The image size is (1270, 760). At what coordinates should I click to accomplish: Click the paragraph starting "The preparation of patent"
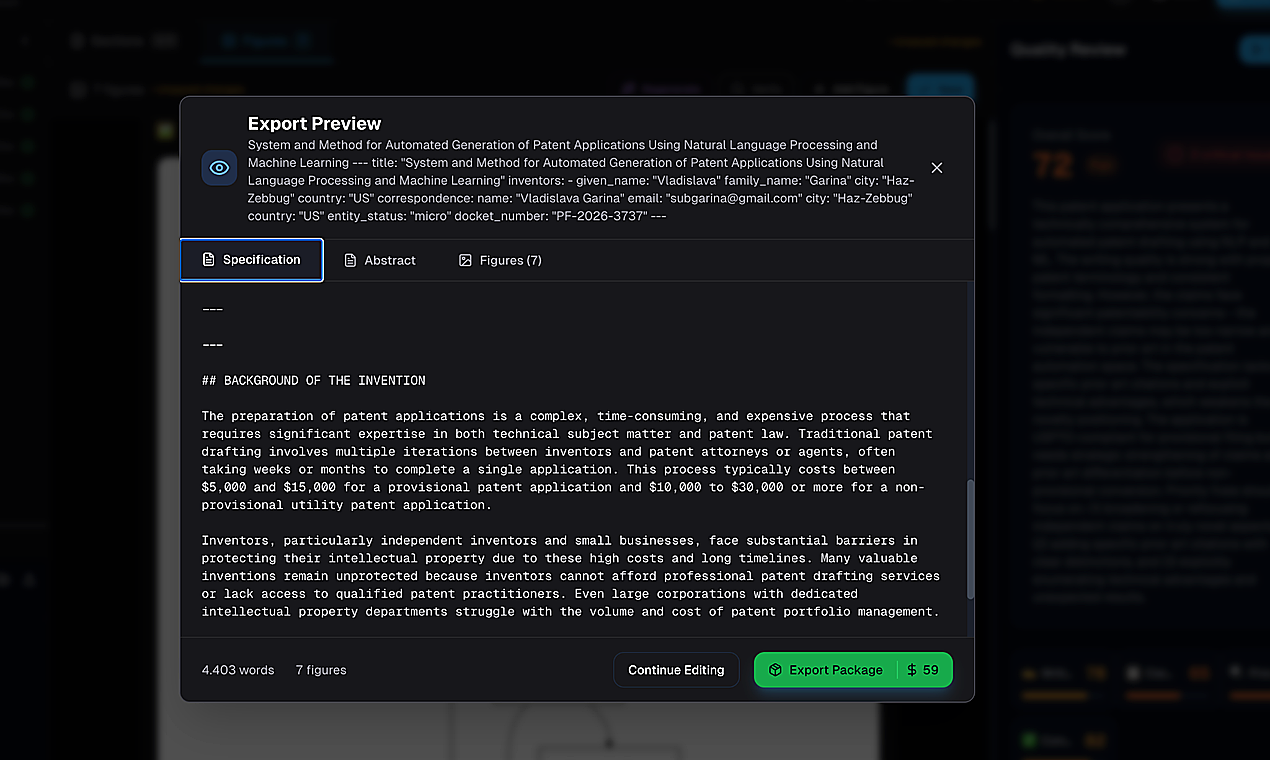(567, 460)
